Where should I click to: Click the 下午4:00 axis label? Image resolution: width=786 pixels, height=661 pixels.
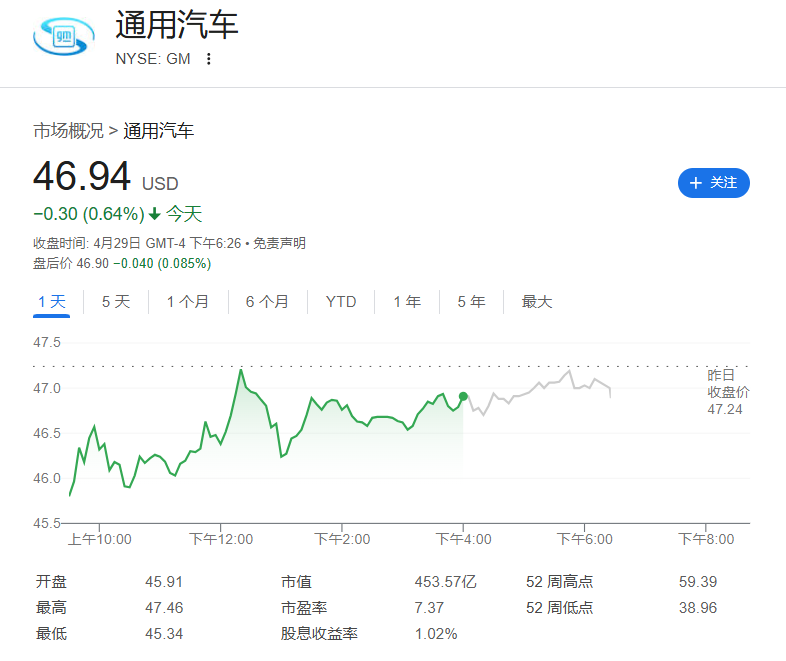pos(463,539)
